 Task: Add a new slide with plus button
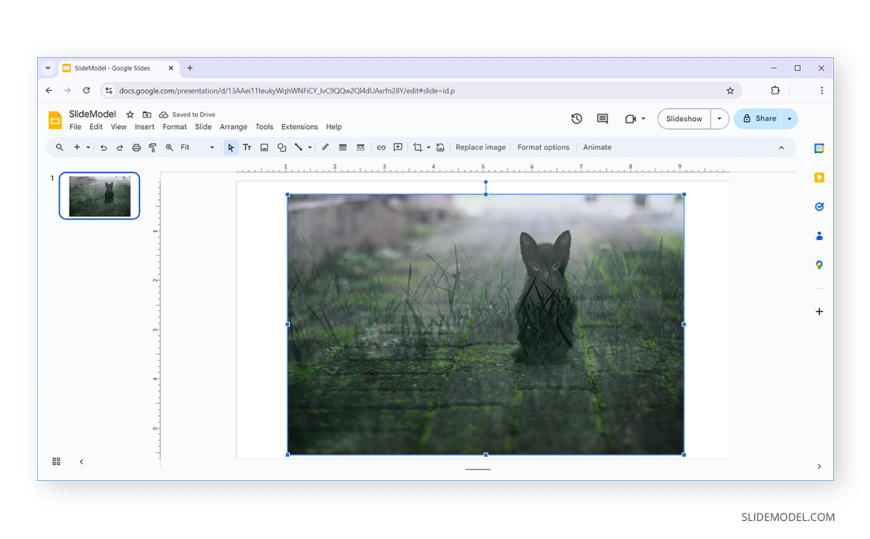point(77,148)
